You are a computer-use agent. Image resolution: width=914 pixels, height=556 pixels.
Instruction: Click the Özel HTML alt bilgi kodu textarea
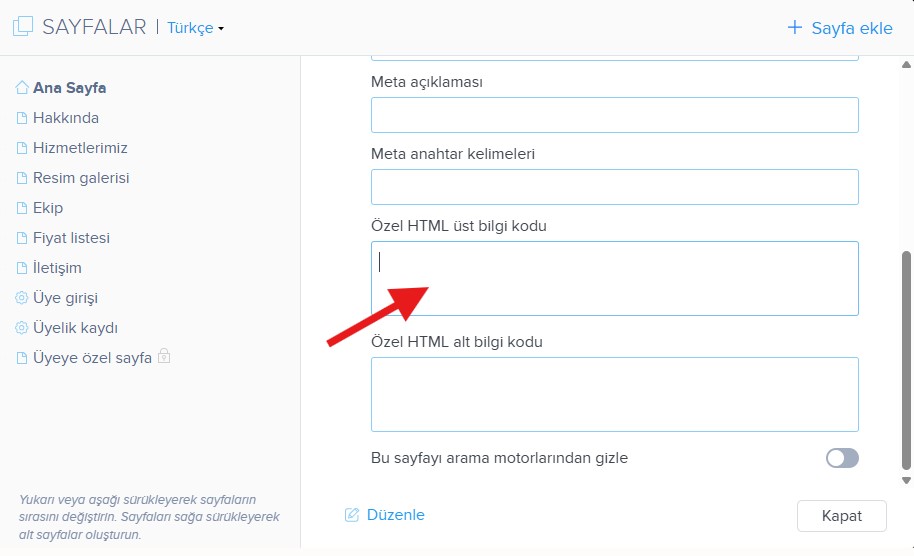614,394
